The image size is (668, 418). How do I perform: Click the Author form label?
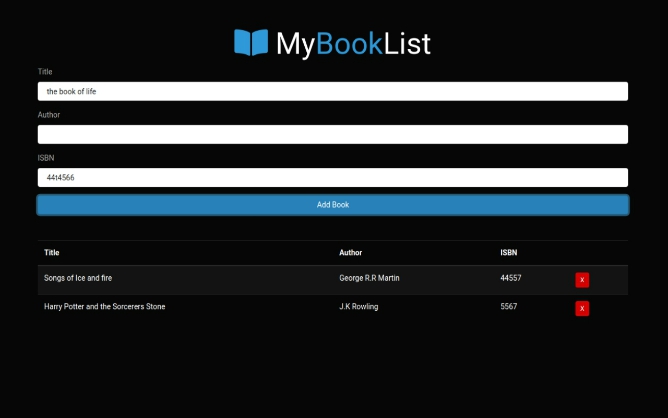pos(49,115)
